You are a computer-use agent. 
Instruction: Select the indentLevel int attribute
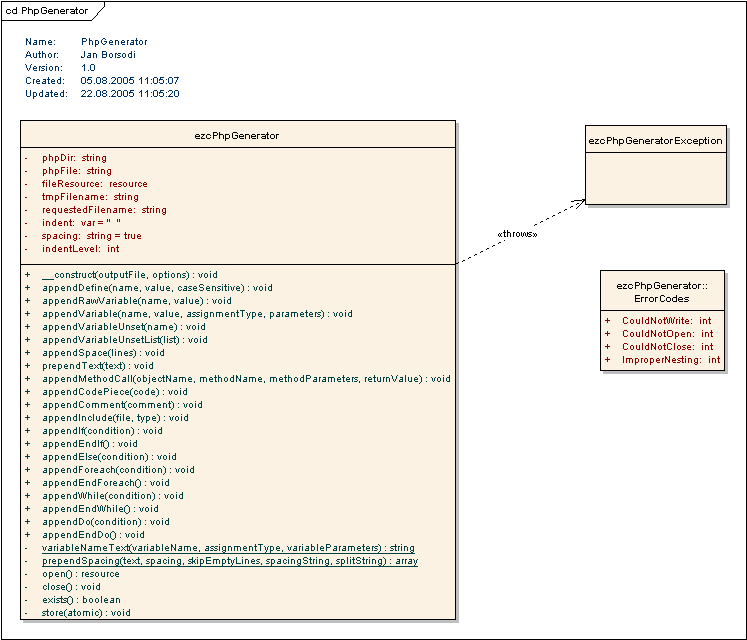80,249
